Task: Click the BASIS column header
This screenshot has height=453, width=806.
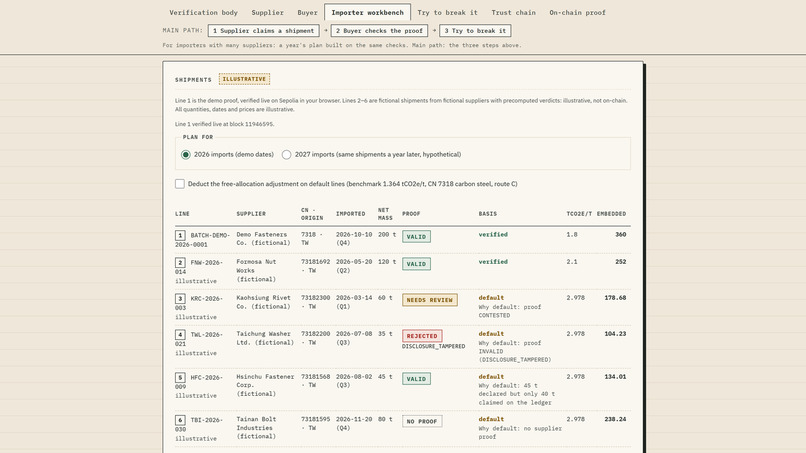Action: click(x=488, y=214)
